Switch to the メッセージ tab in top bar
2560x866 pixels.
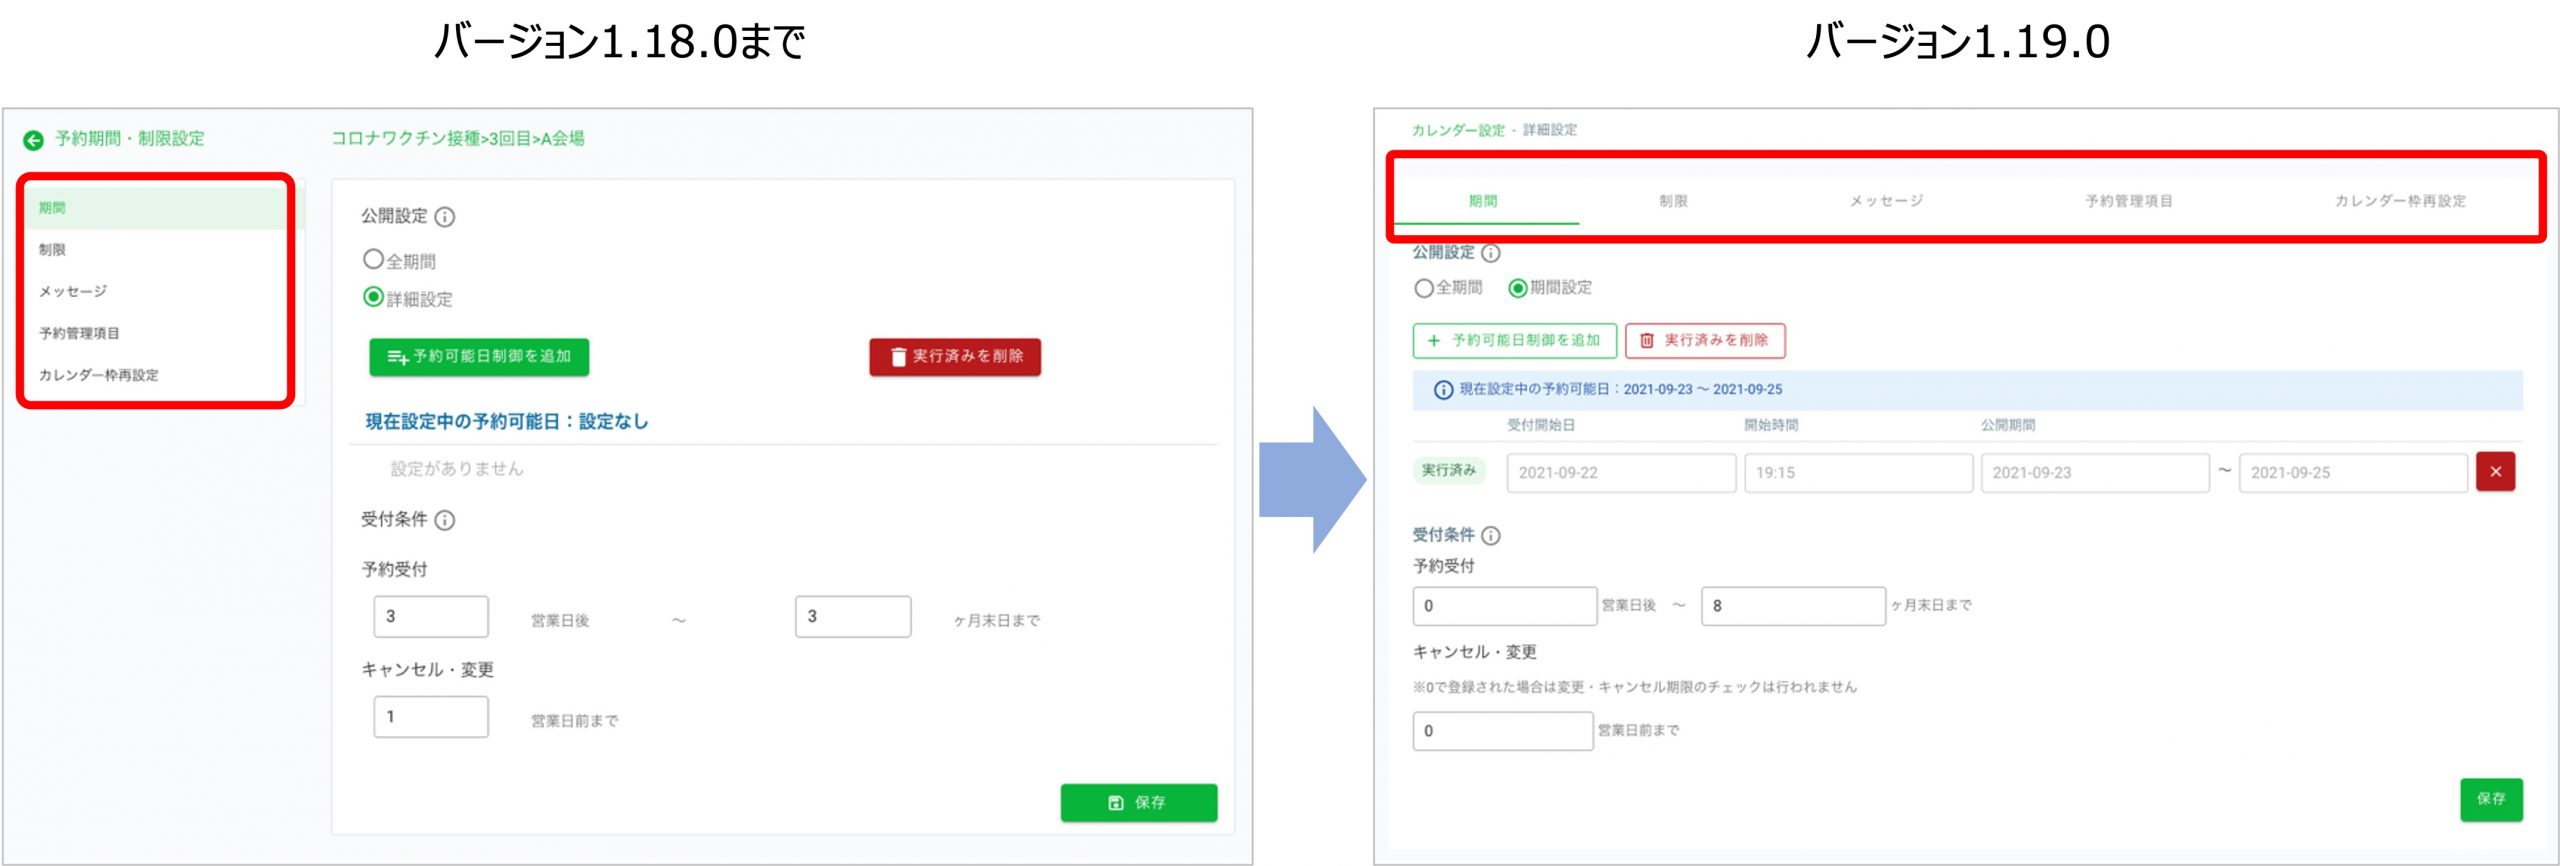[1886, 201]
